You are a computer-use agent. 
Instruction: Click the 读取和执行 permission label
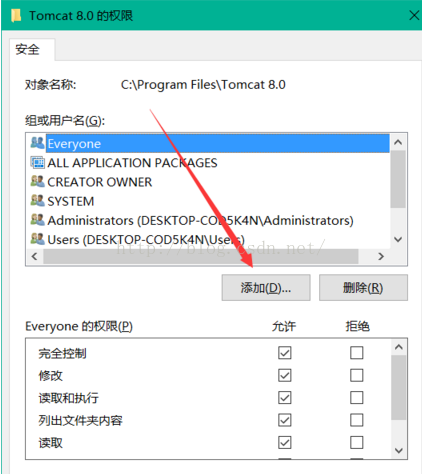pyautogui.click(x=68, y=398)
